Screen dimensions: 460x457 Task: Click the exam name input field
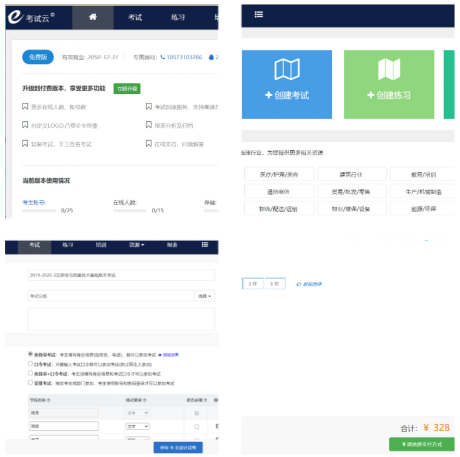(x=121, y=275)
